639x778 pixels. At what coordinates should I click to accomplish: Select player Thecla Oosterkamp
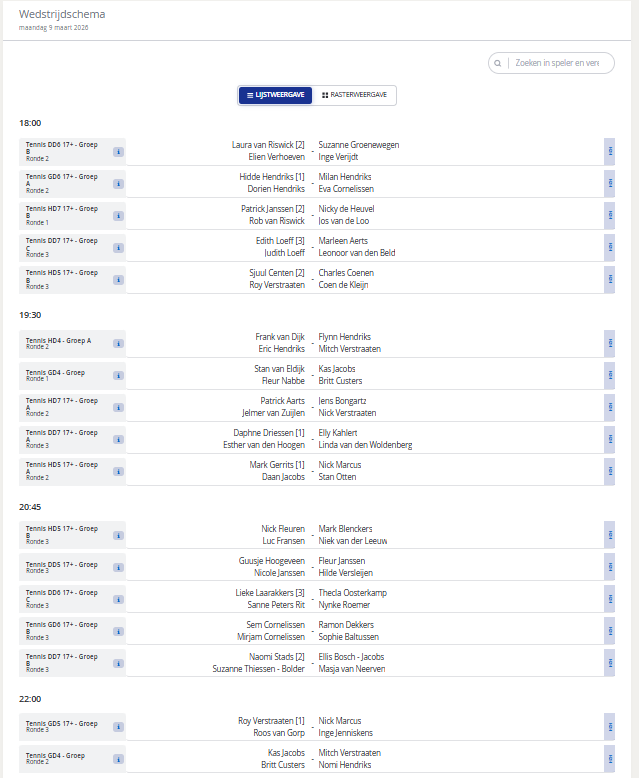tap(357, 593)
